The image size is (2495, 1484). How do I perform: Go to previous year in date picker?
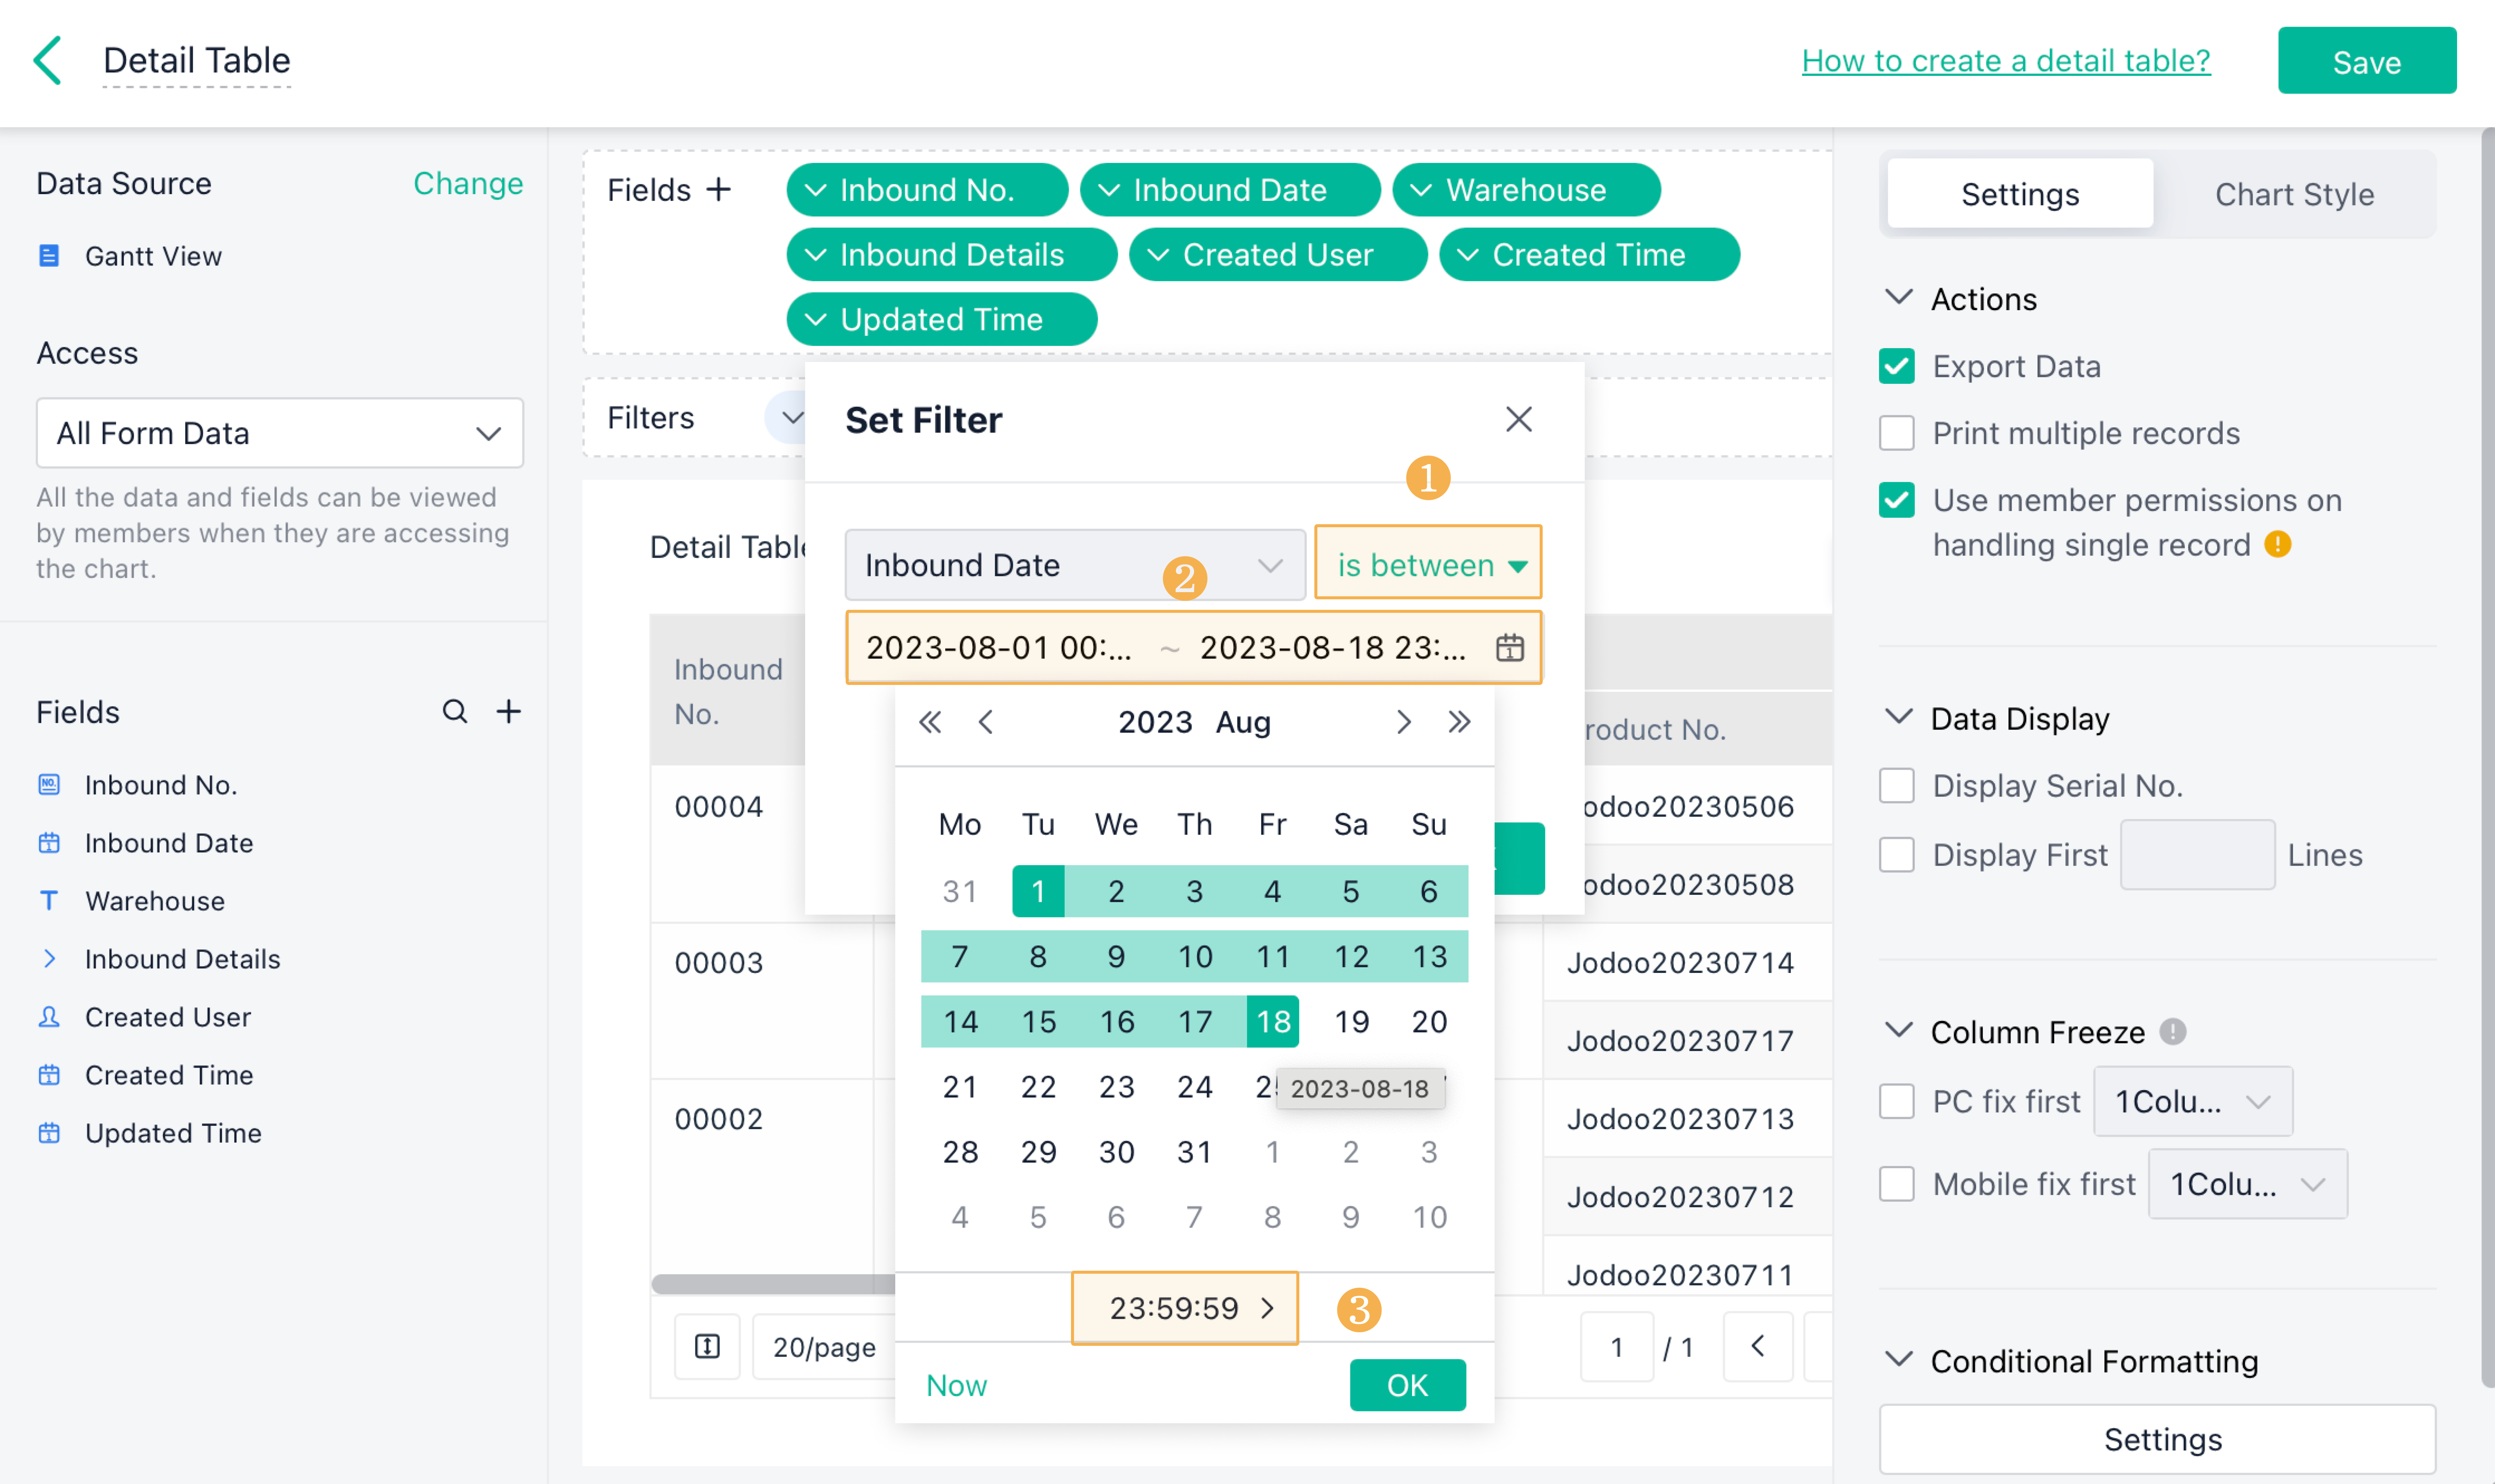point(930,722)
